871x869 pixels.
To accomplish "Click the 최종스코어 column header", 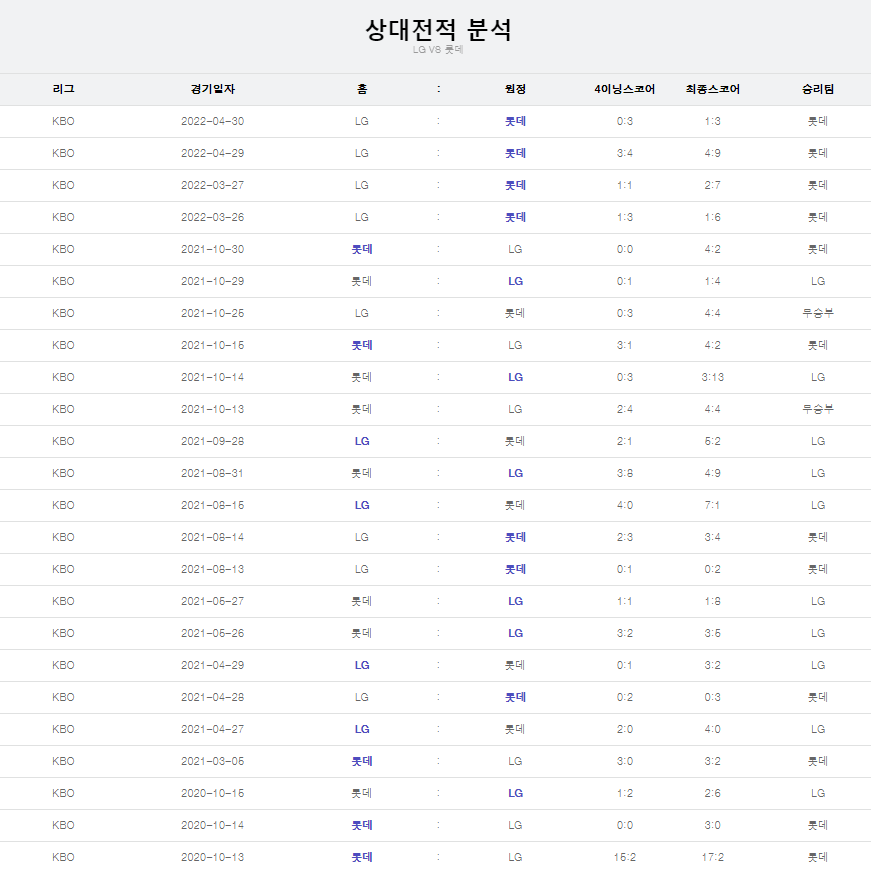I will 712,89.
